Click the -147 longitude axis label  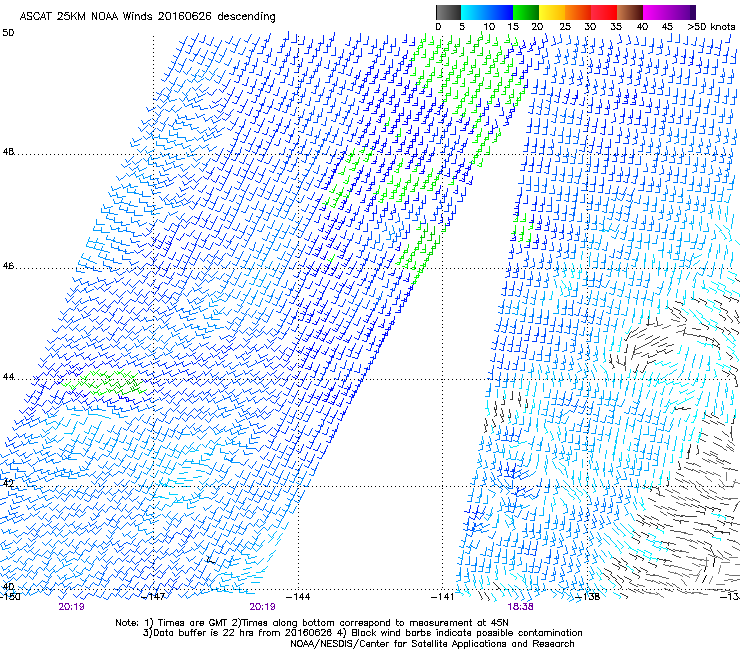point(154,597)
